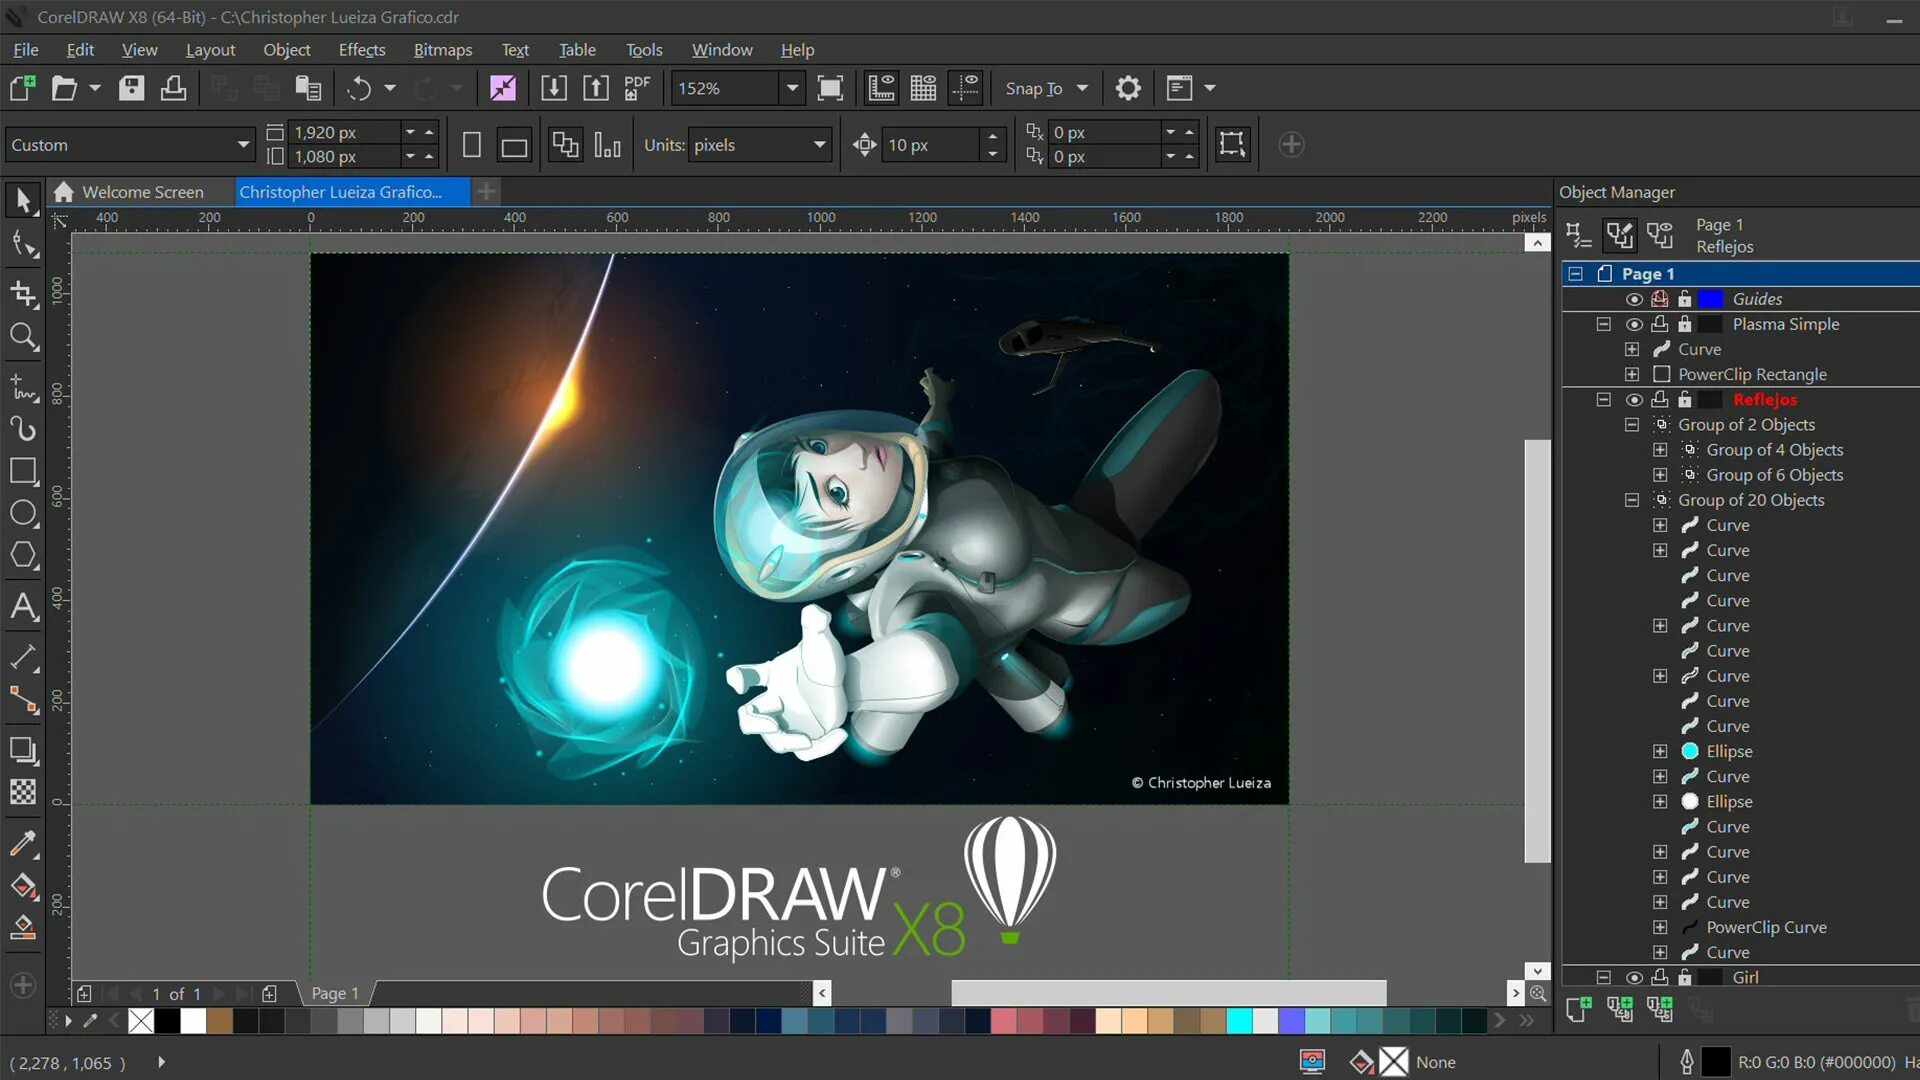Collapse the Group of 20 Objects node
This screenshot has height=1080, width=1920.
point(1632,500)
